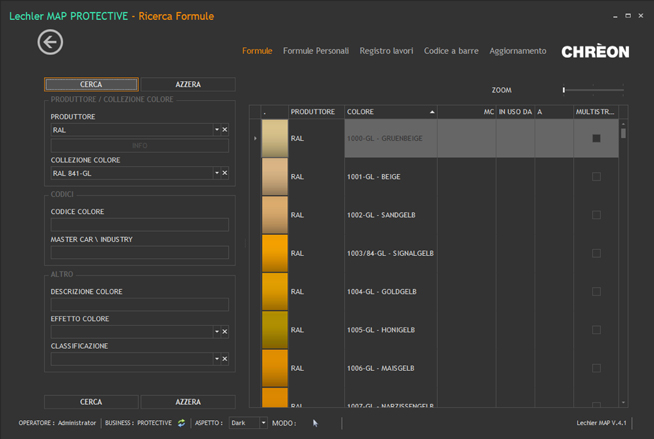This screenshot has height=439, width=654.
Task: Toggle Multistrato checkbox for 1006-GL Maisgelb
Action: 596,368
